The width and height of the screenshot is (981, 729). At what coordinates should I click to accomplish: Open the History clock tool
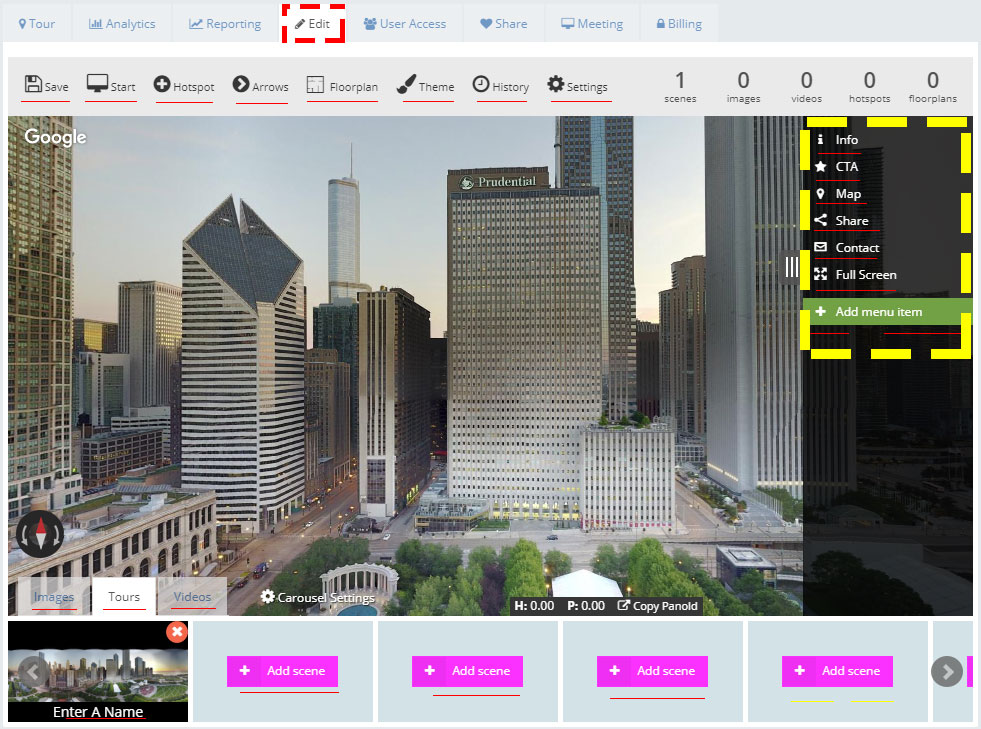(x=501, y=85)
